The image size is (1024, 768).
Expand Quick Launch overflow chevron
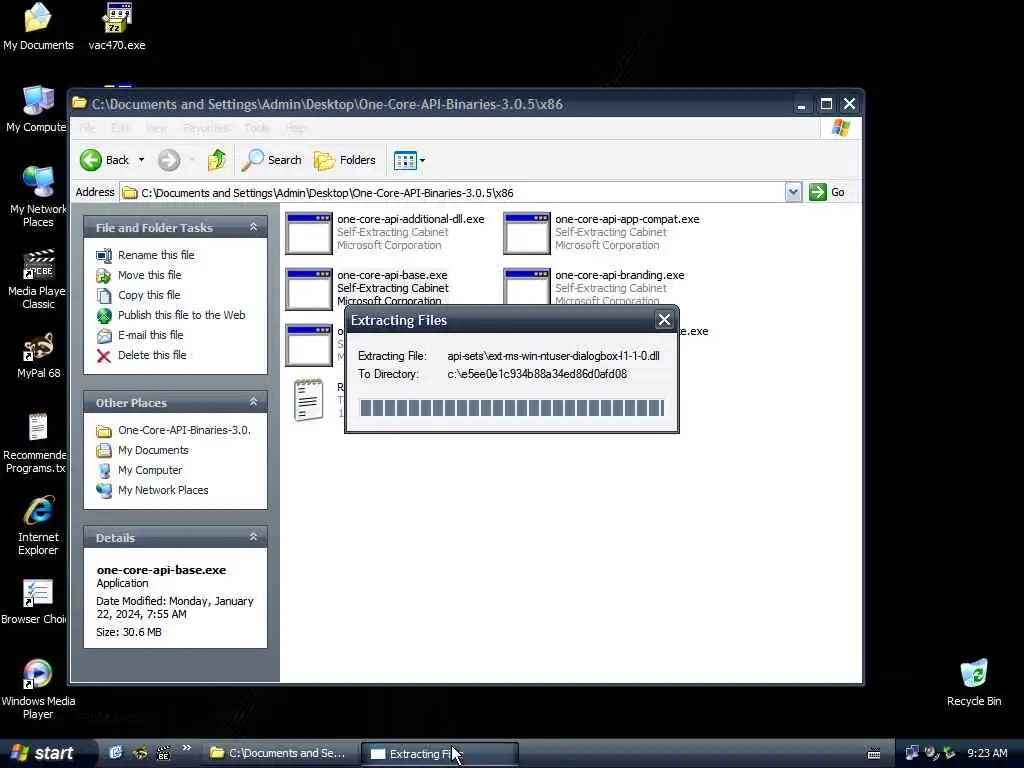[187, 748]
